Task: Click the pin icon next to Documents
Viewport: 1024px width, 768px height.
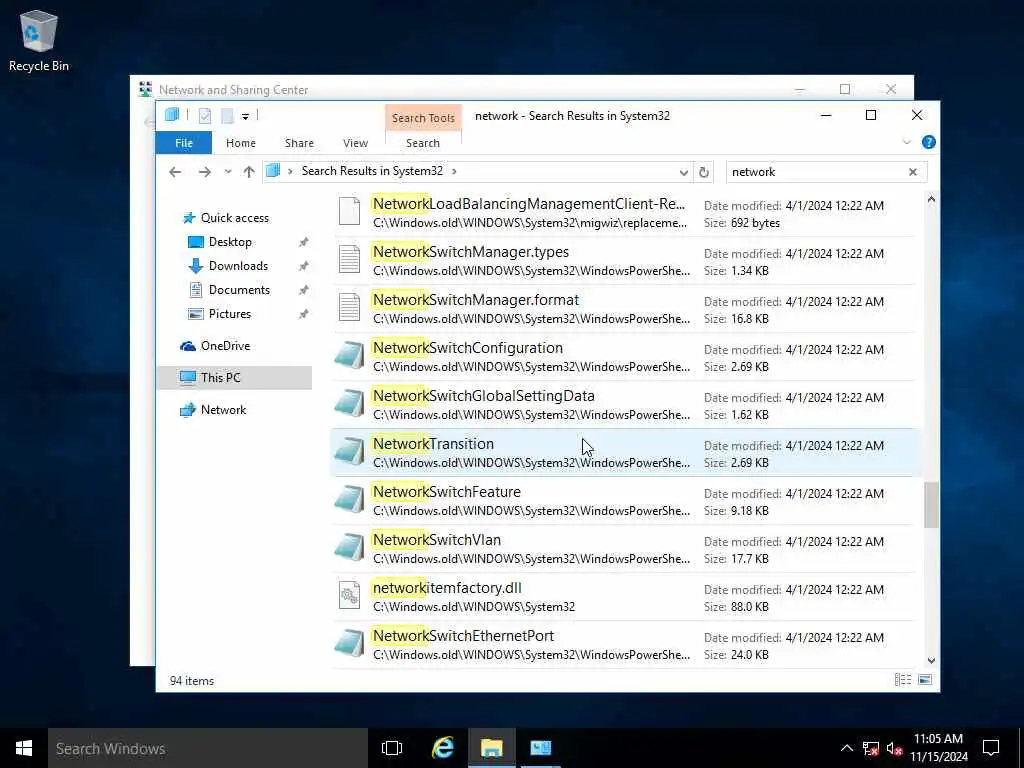Action: 303,291
